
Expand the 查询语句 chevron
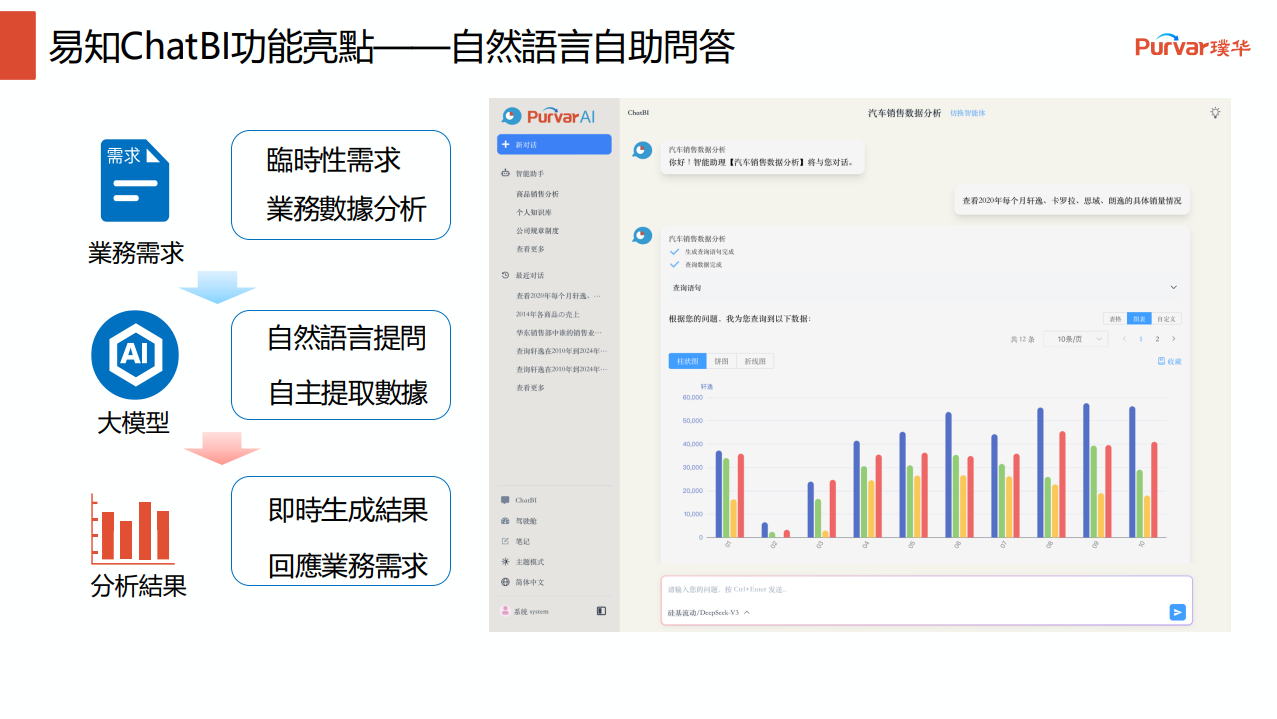pyautogui.click(x=1174, y=288)
